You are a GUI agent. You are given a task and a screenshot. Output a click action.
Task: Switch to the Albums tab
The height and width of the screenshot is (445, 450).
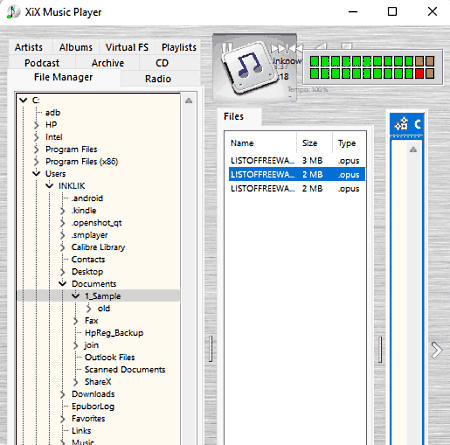76,47
